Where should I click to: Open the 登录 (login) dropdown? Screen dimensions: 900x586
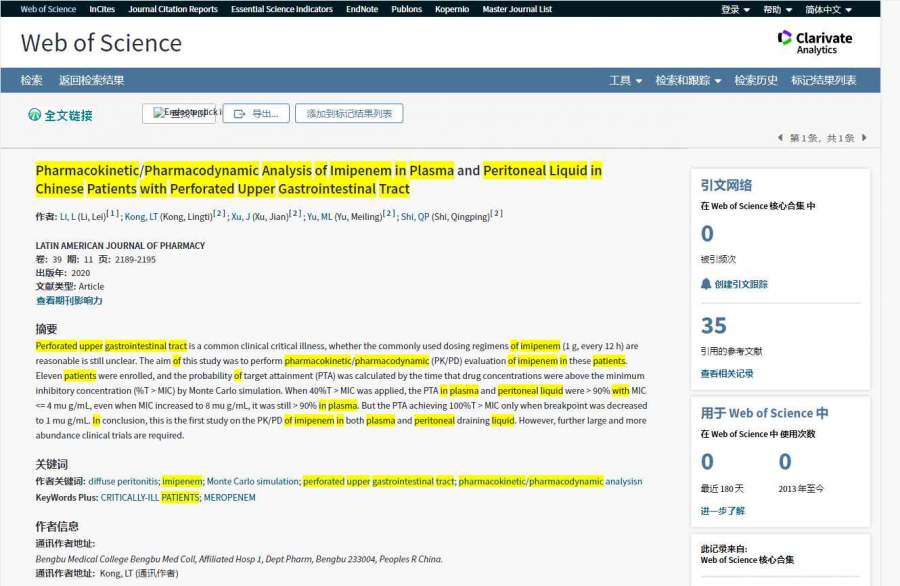pyautogui.click(x=735, y=9)
